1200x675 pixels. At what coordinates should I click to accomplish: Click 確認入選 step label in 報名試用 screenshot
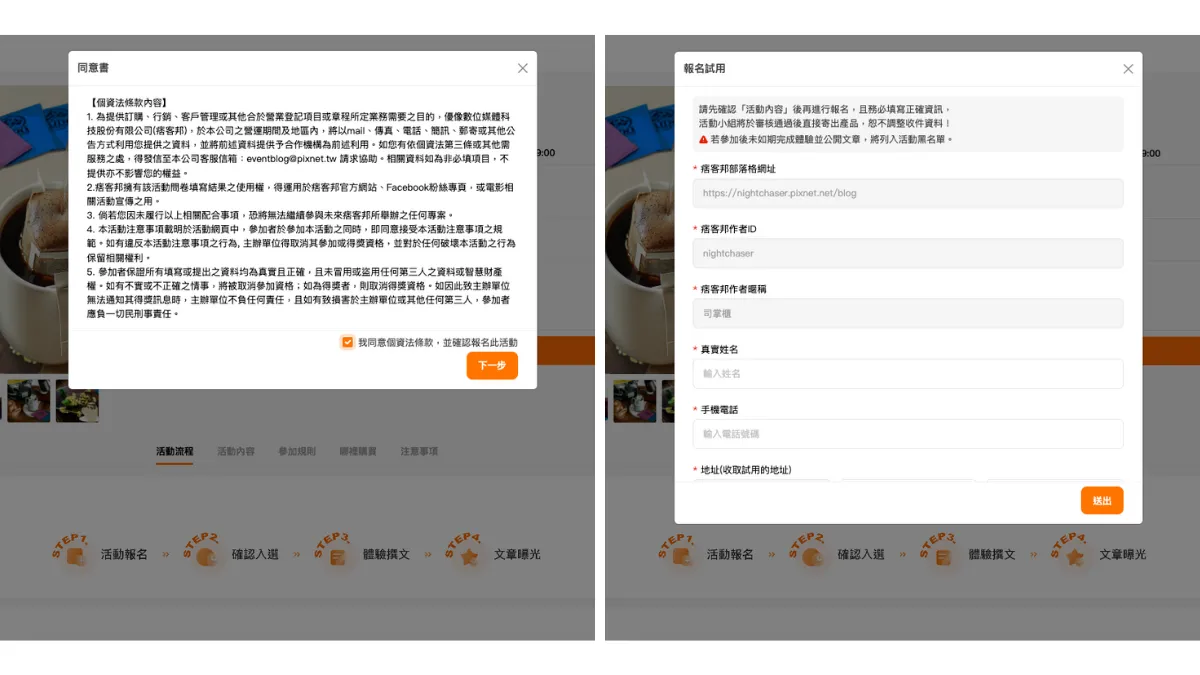pyautogui.click(x=861, y=554)
